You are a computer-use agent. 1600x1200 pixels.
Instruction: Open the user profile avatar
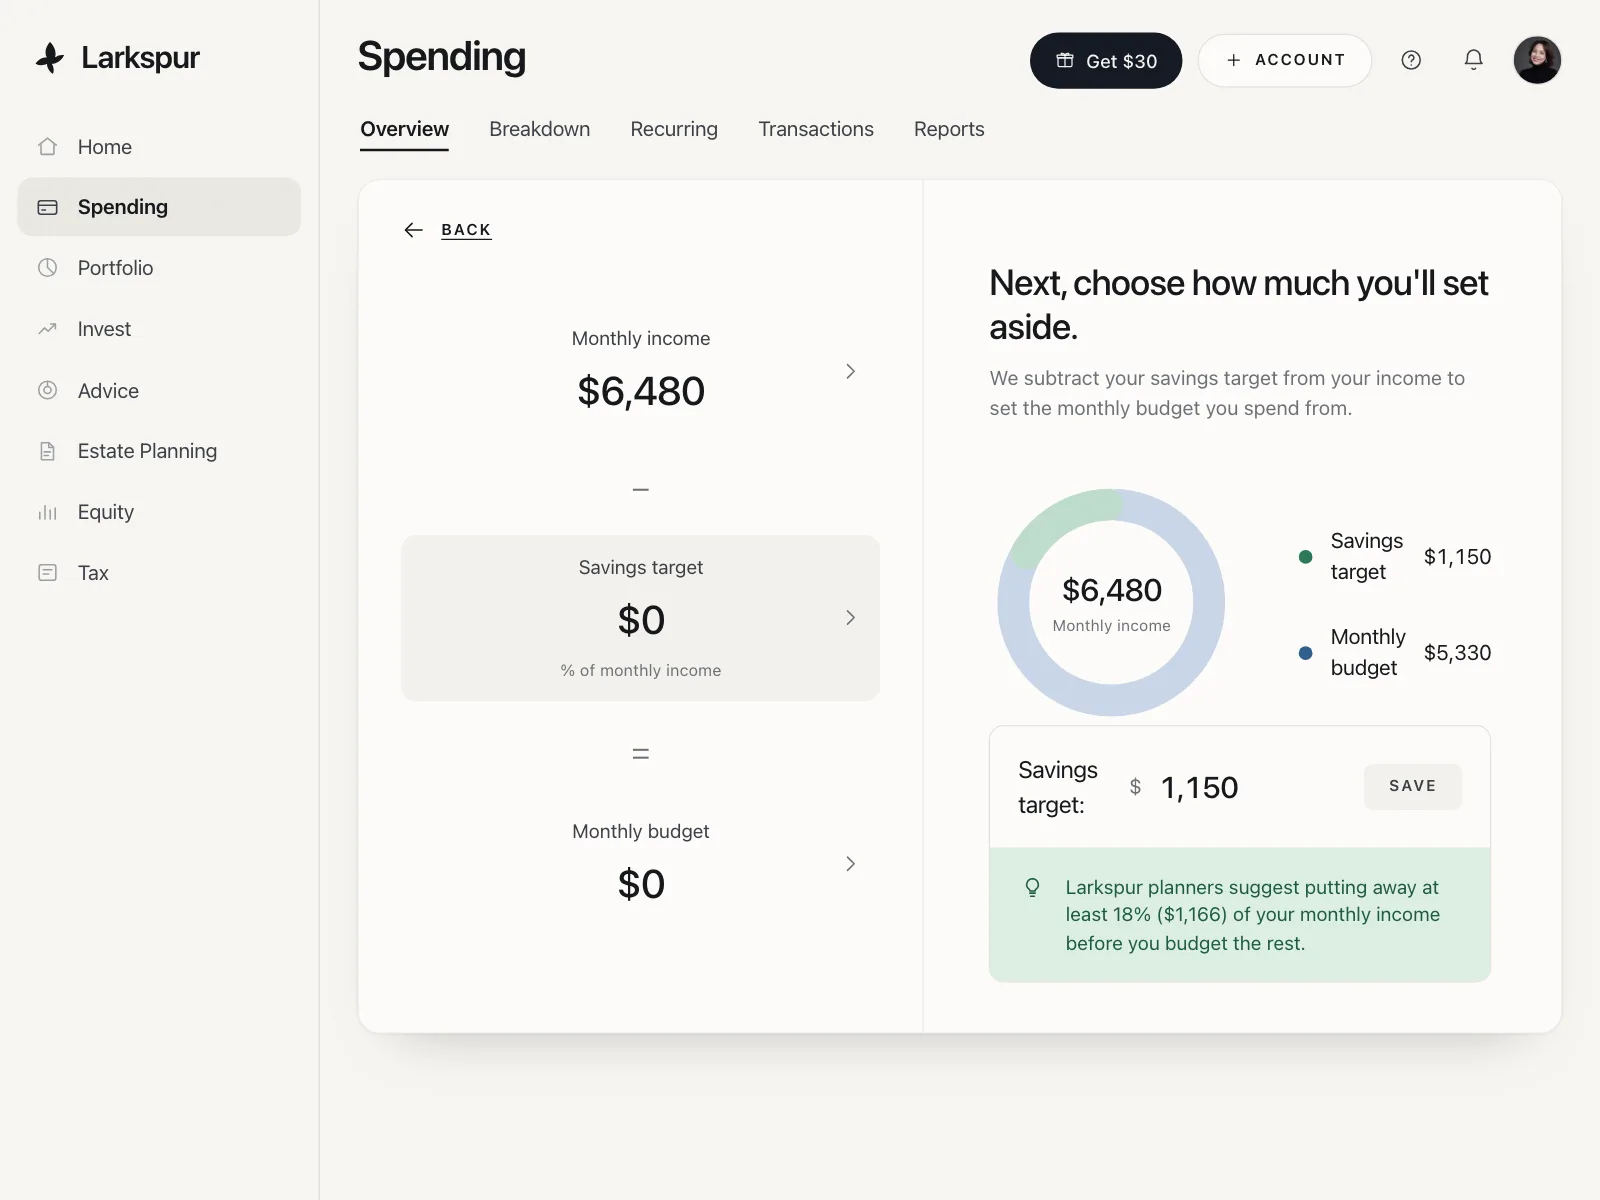coord(1537,60)
